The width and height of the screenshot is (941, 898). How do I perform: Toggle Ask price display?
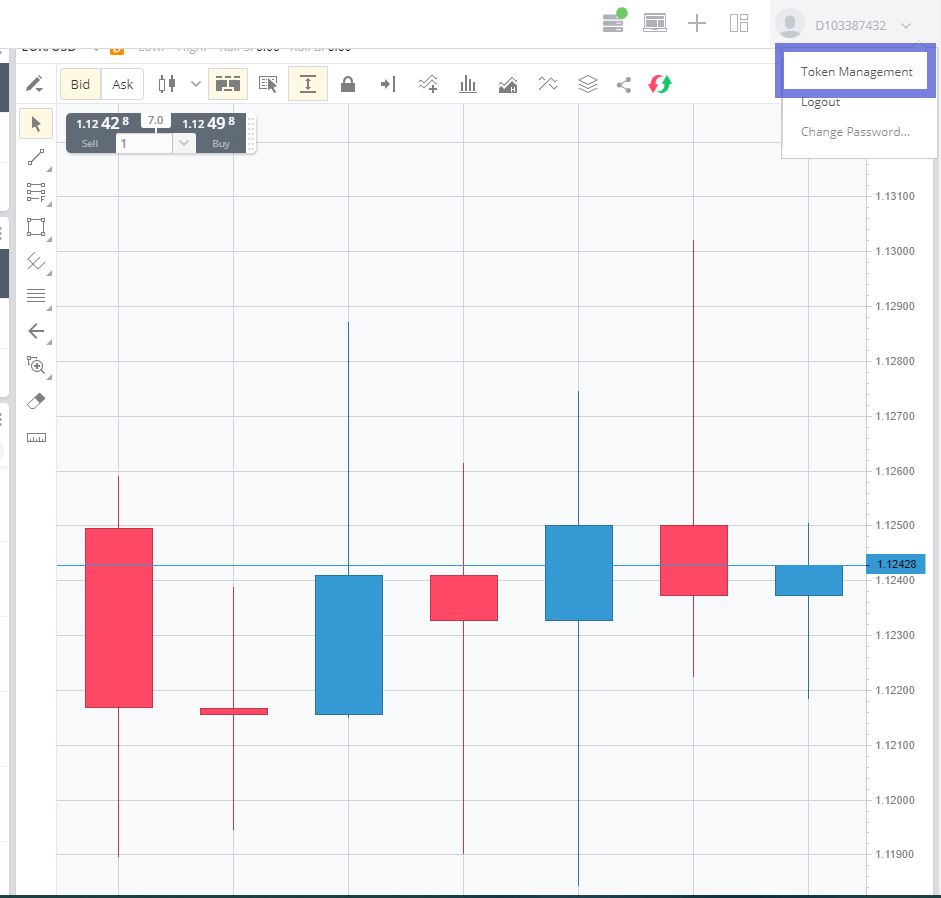(122, 84)
